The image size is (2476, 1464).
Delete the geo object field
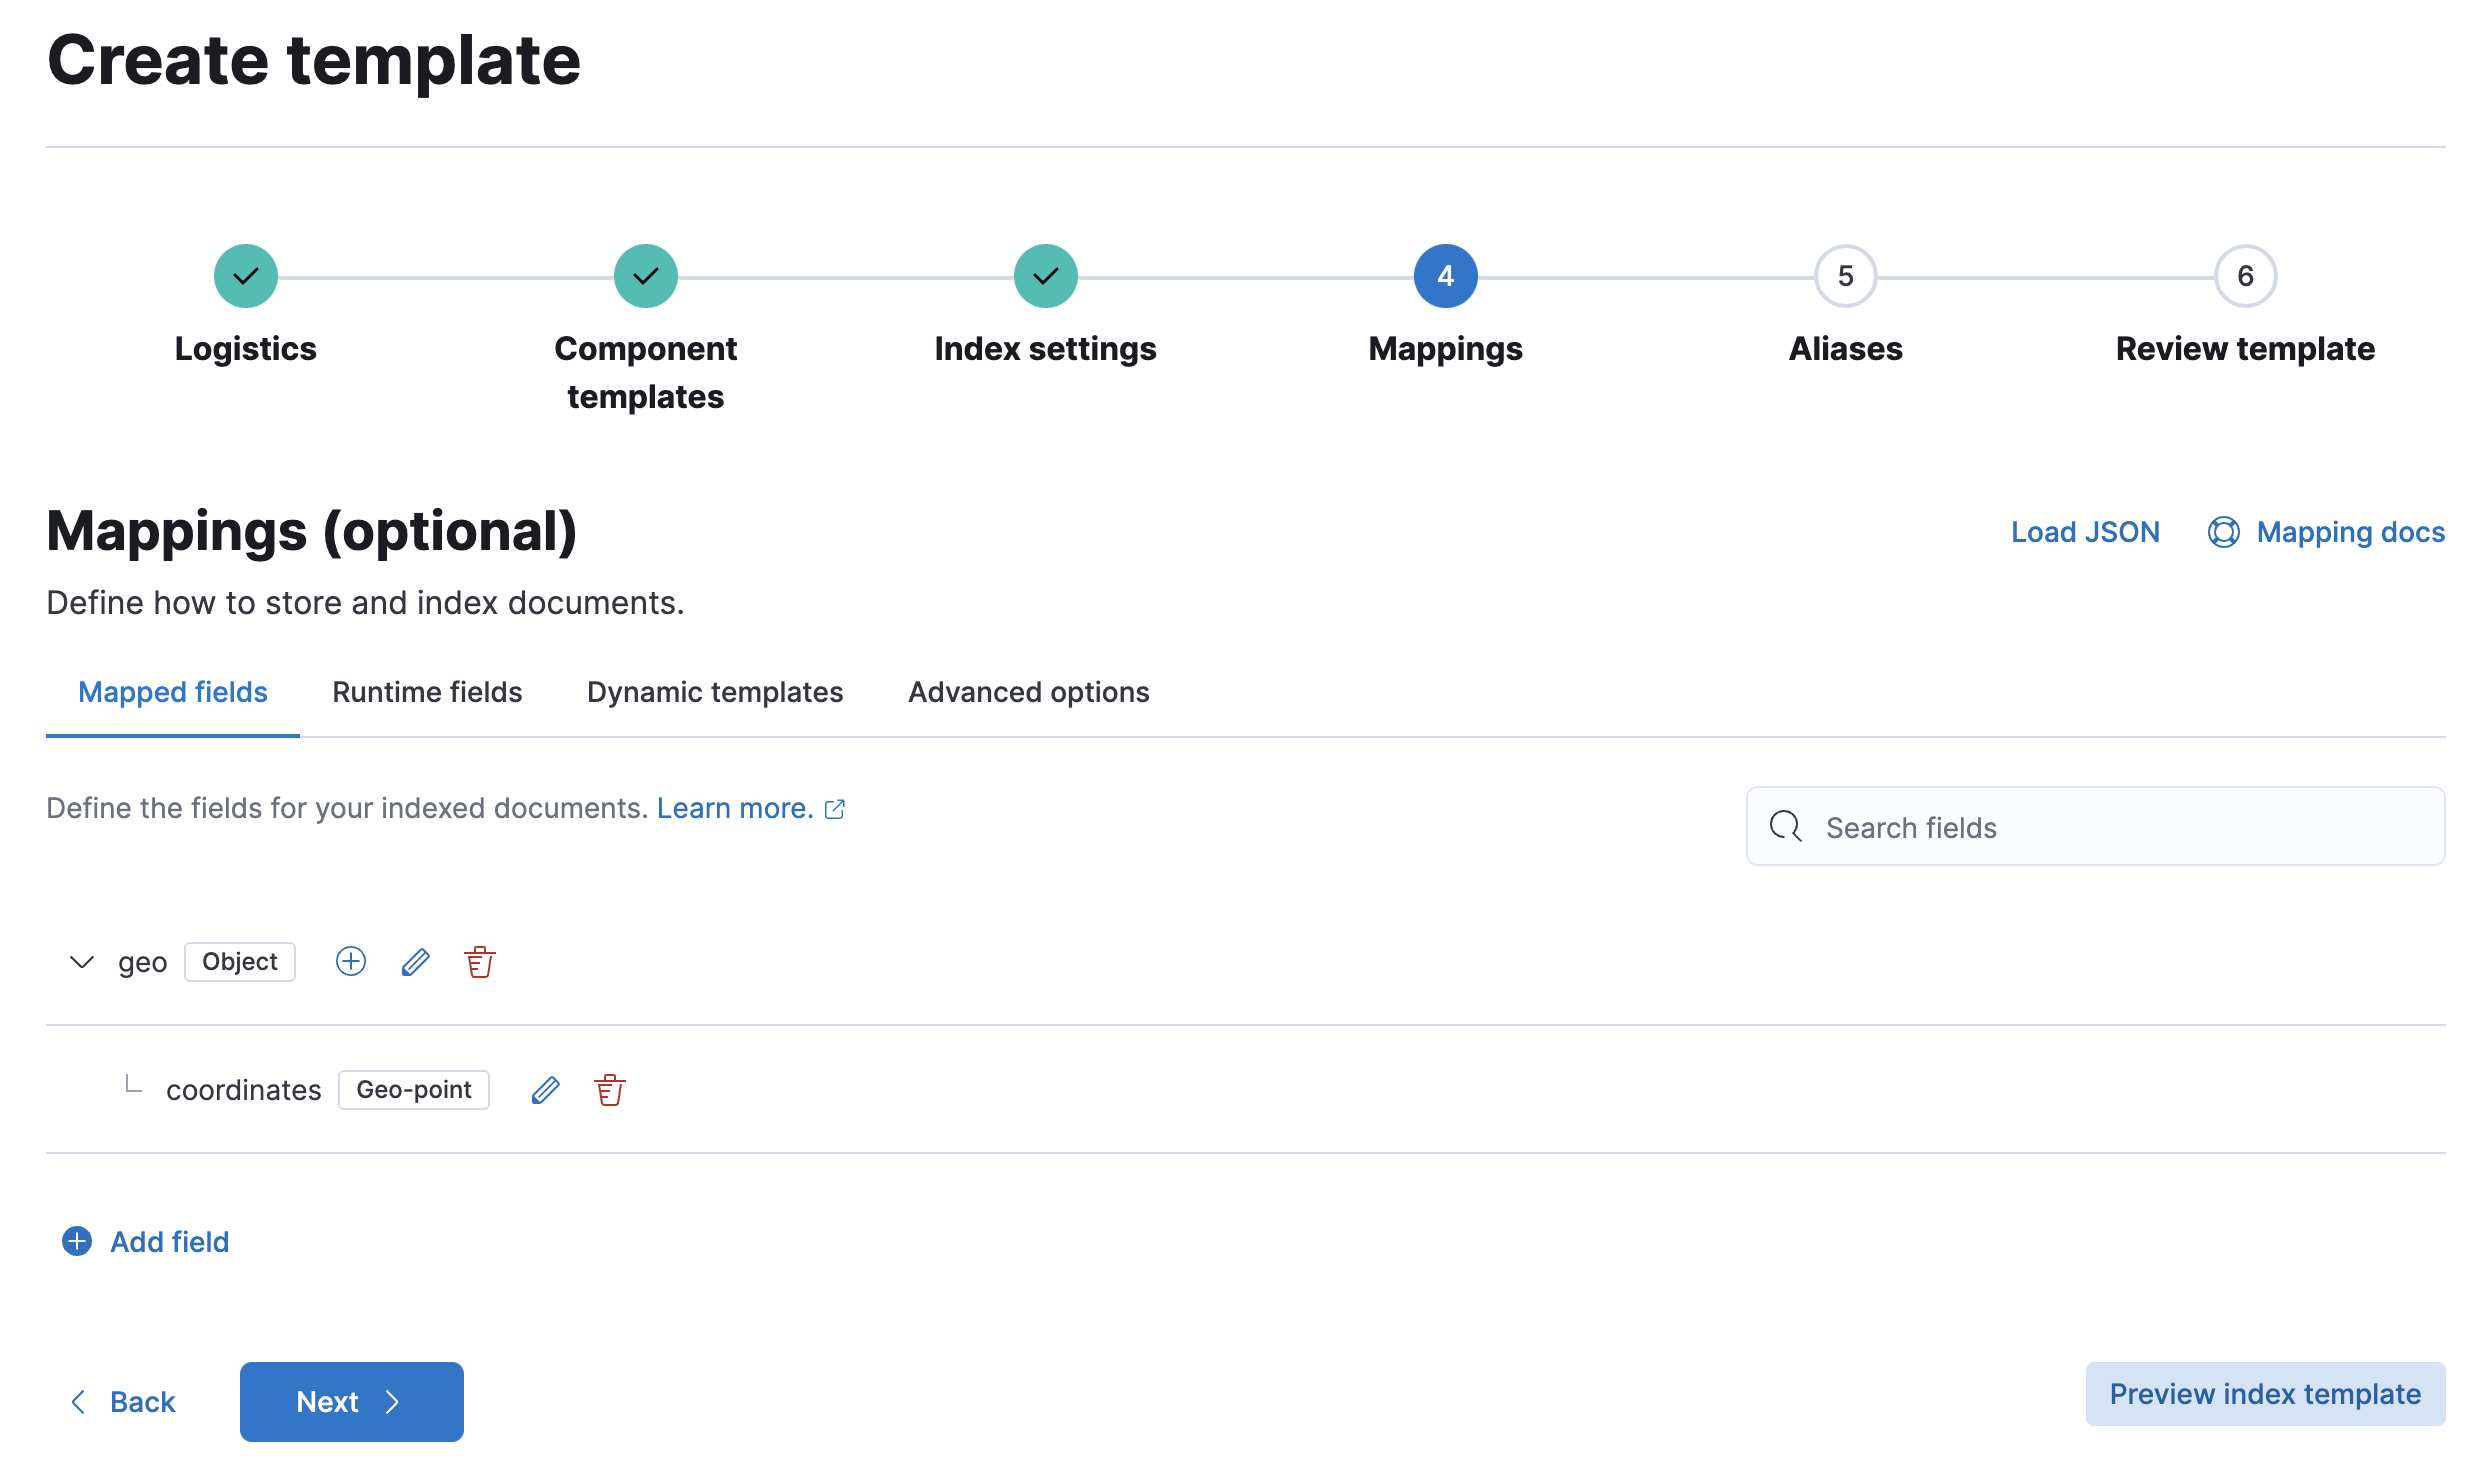(x=480, y=962)
